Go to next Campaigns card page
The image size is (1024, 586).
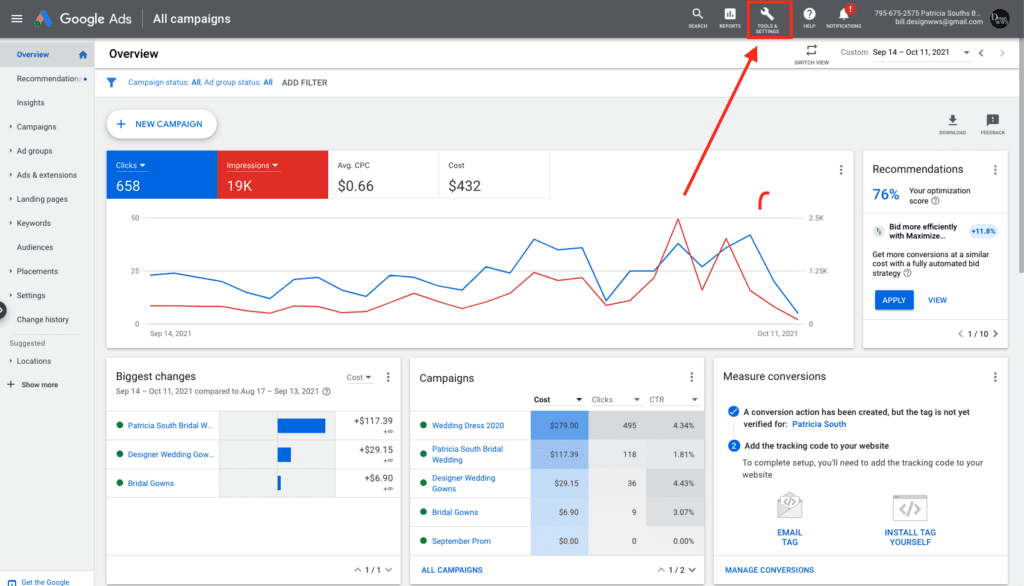(x=692, y=570)
